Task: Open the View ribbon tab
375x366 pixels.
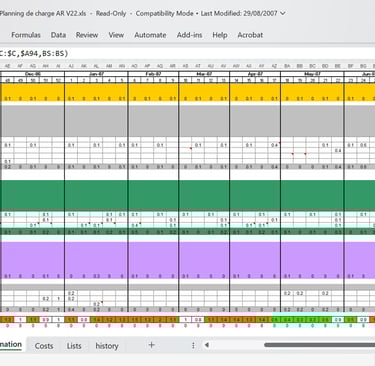Action: coord(116,35)
